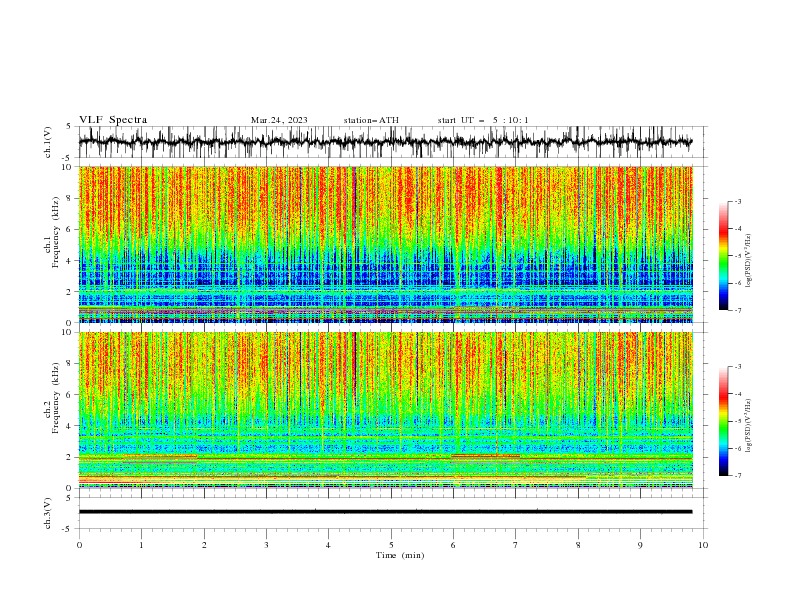The height and width of the screenshot is (612, 792).
Task: Click the ch.1 frequency tick label "6"
Action: [70, 229]
